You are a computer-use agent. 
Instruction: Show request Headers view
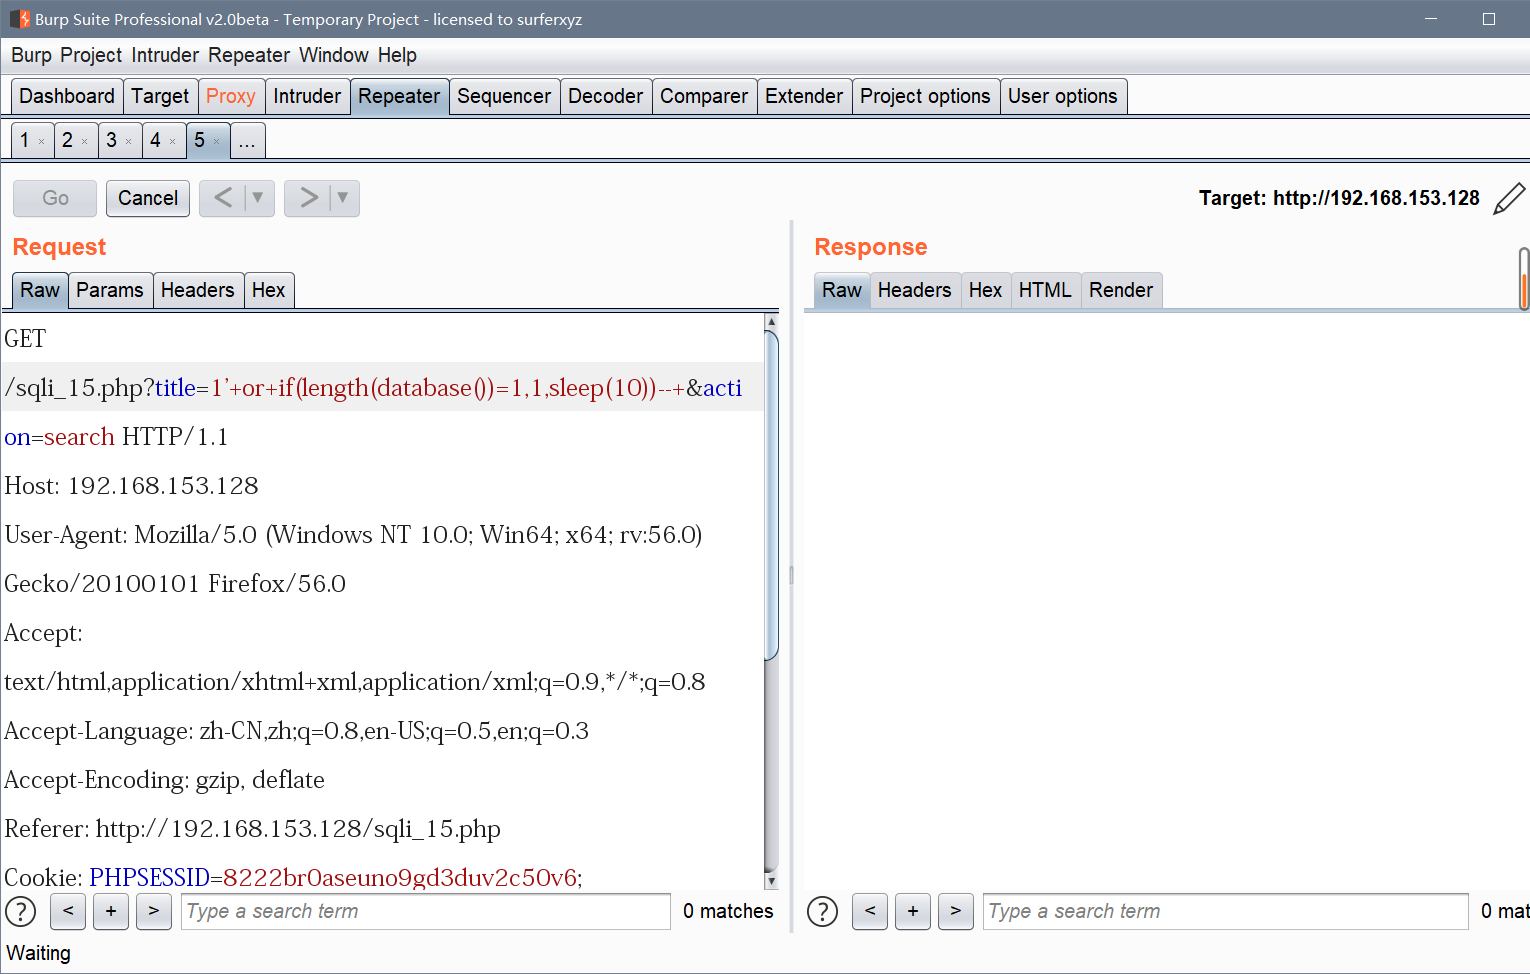coord(197,290)
